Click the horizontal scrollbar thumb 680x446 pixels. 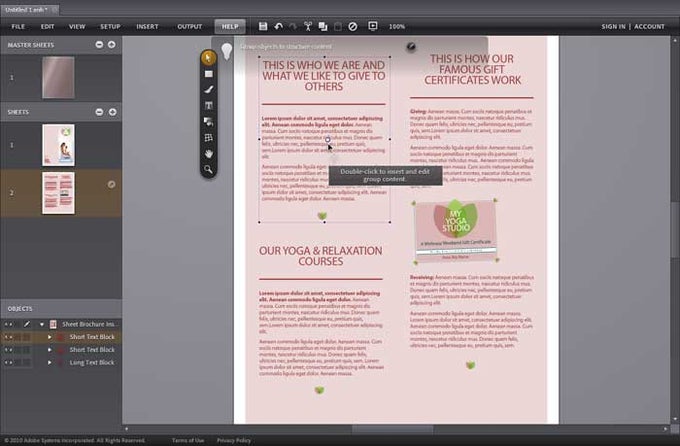click(x=392, y=429)
